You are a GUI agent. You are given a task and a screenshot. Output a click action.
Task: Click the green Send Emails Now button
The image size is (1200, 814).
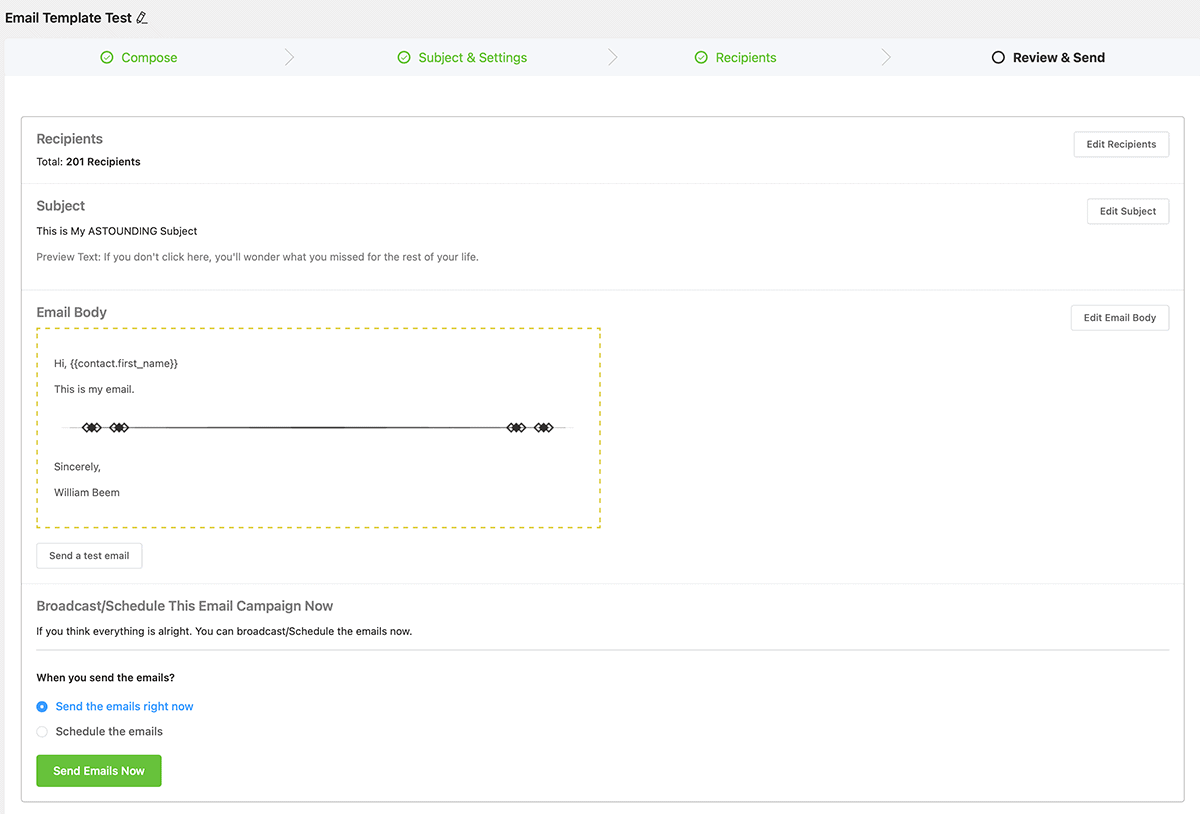(99, 771)
